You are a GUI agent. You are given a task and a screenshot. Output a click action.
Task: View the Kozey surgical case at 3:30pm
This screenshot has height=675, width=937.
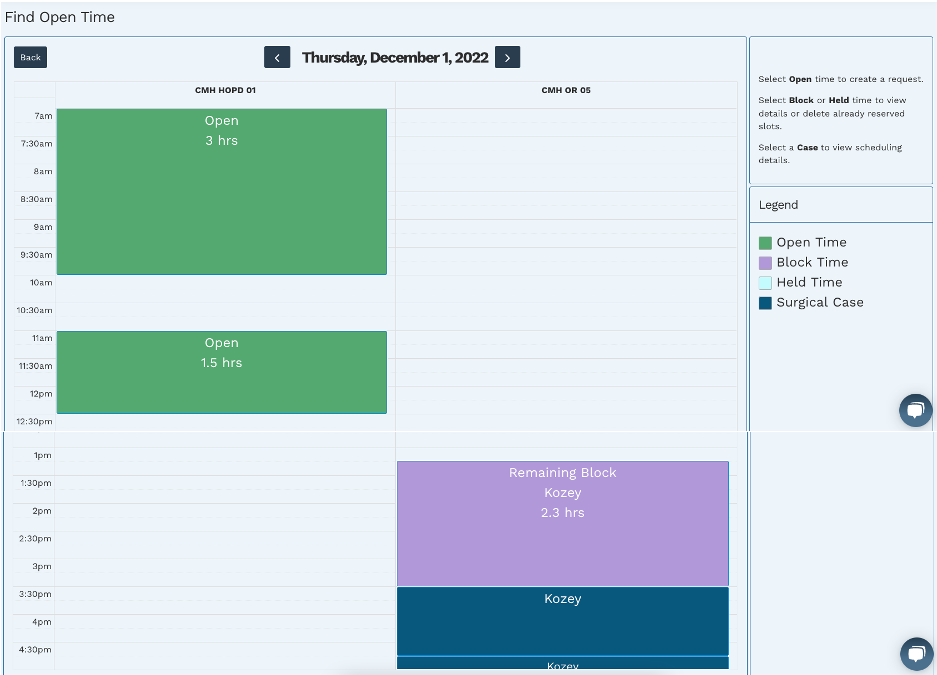[x=563, y=621]
